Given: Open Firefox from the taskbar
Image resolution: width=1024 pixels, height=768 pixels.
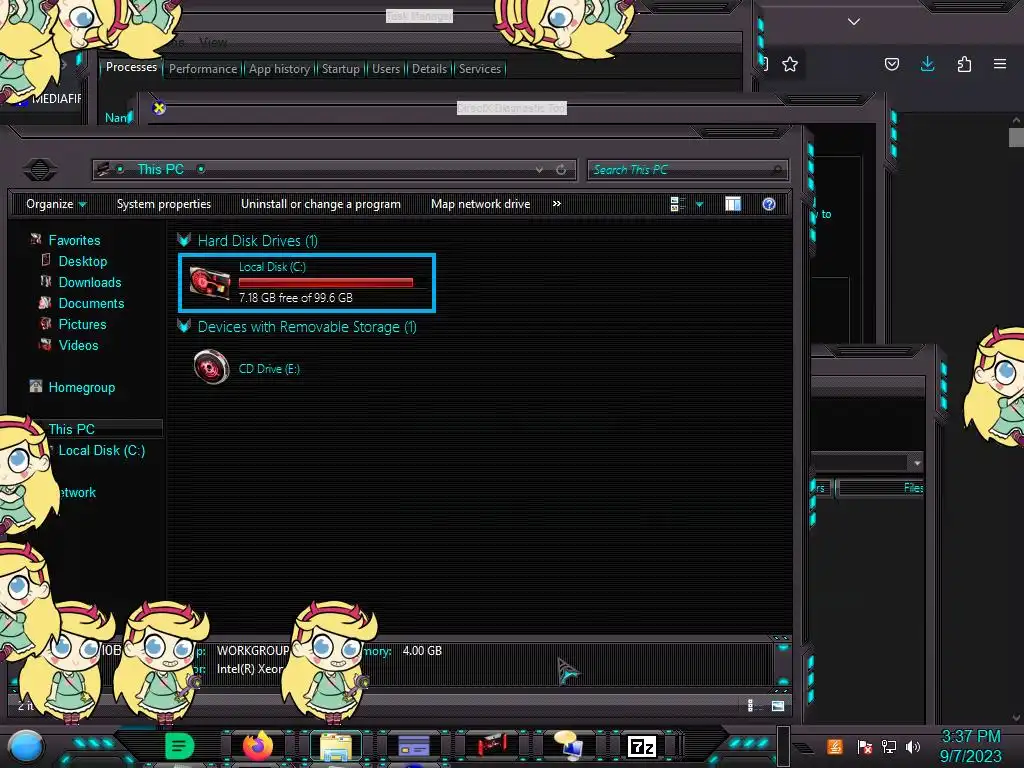Looking at the screenshot, I should [x=258, y=745].
